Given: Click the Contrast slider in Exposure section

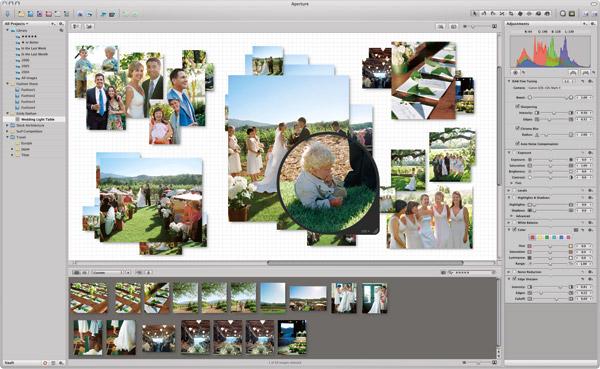Looking at the screenshot, I should [x=550, y=177].
